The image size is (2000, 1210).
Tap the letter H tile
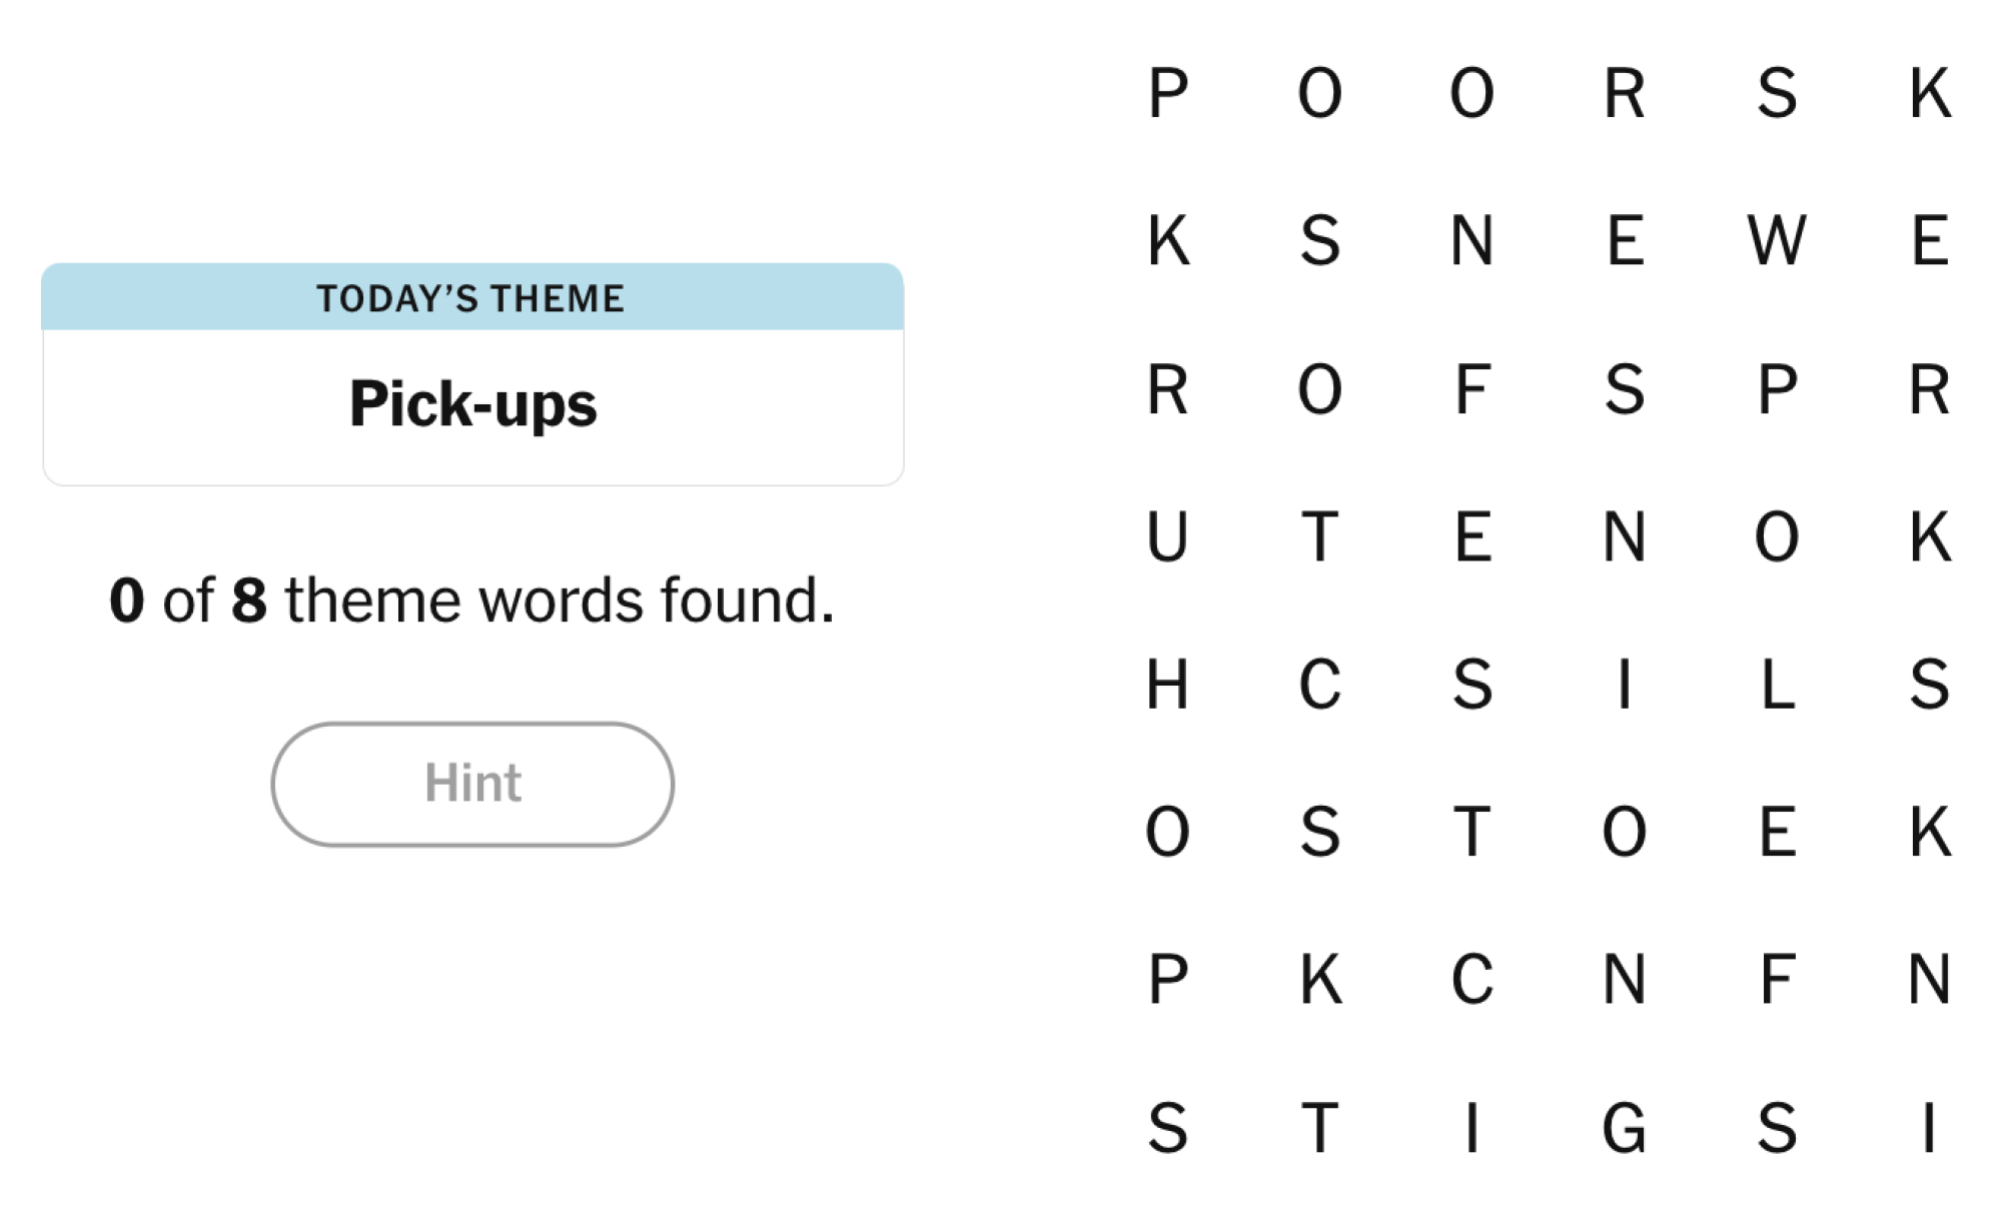click(x=1168, y=685)
